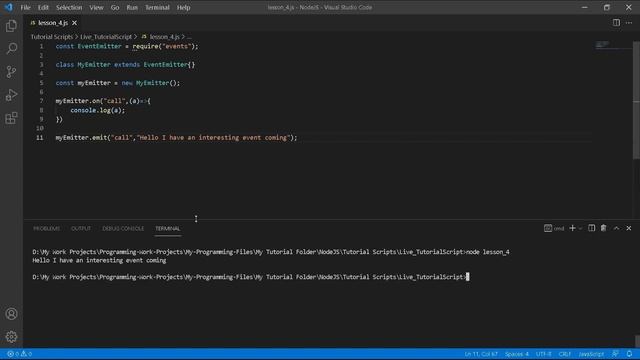Change encoding via UTF-8 indicator

[543, 354]
